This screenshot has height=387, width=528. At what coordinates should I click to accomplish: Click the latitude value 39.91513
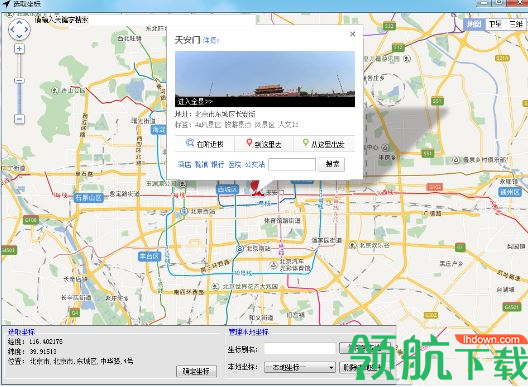pyautogui.click(x=42, y=351)
